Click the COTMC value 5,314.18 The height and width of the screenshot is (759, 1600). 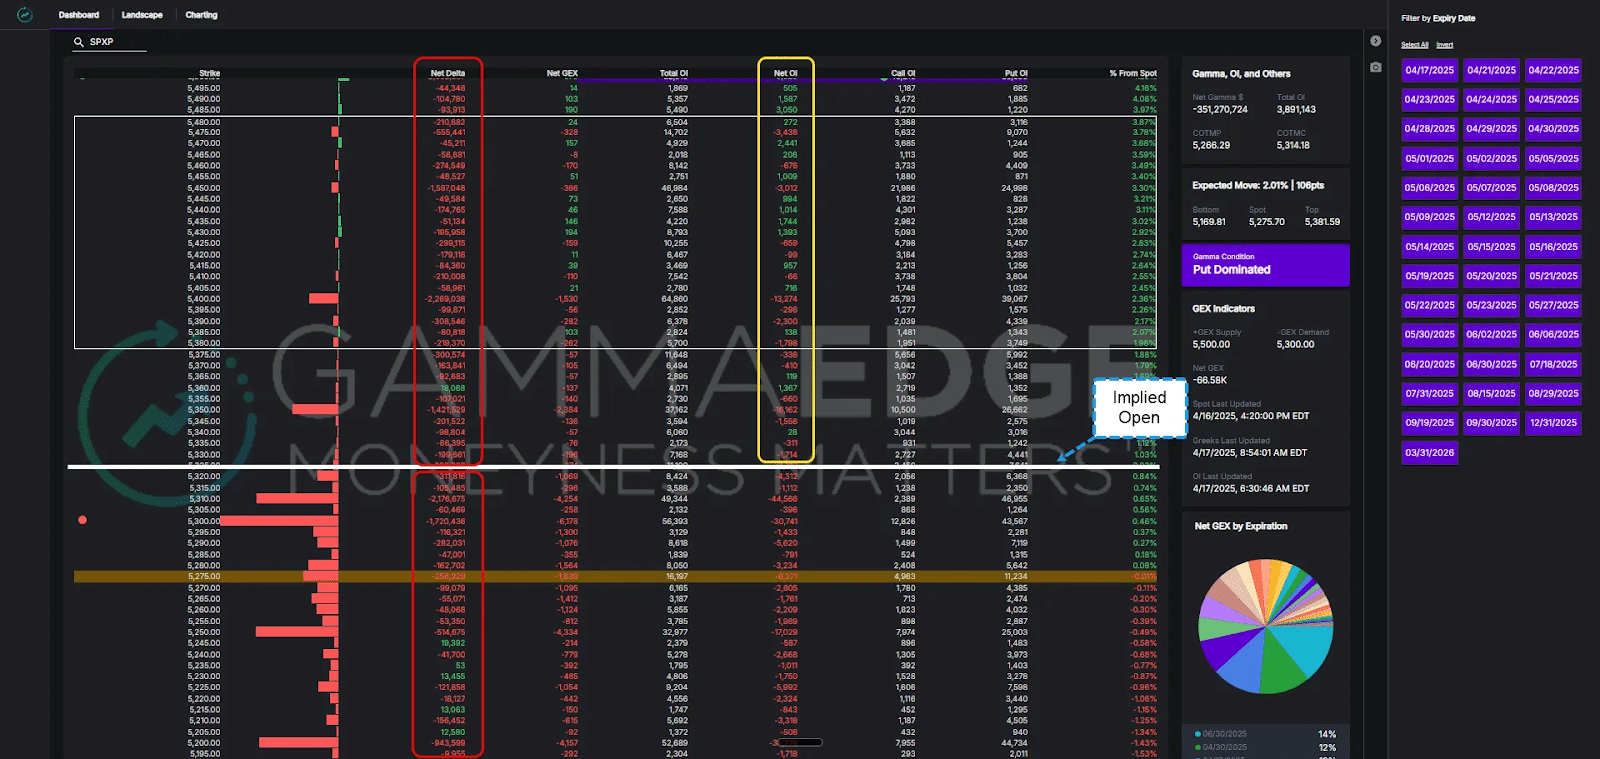(1293, 146)
